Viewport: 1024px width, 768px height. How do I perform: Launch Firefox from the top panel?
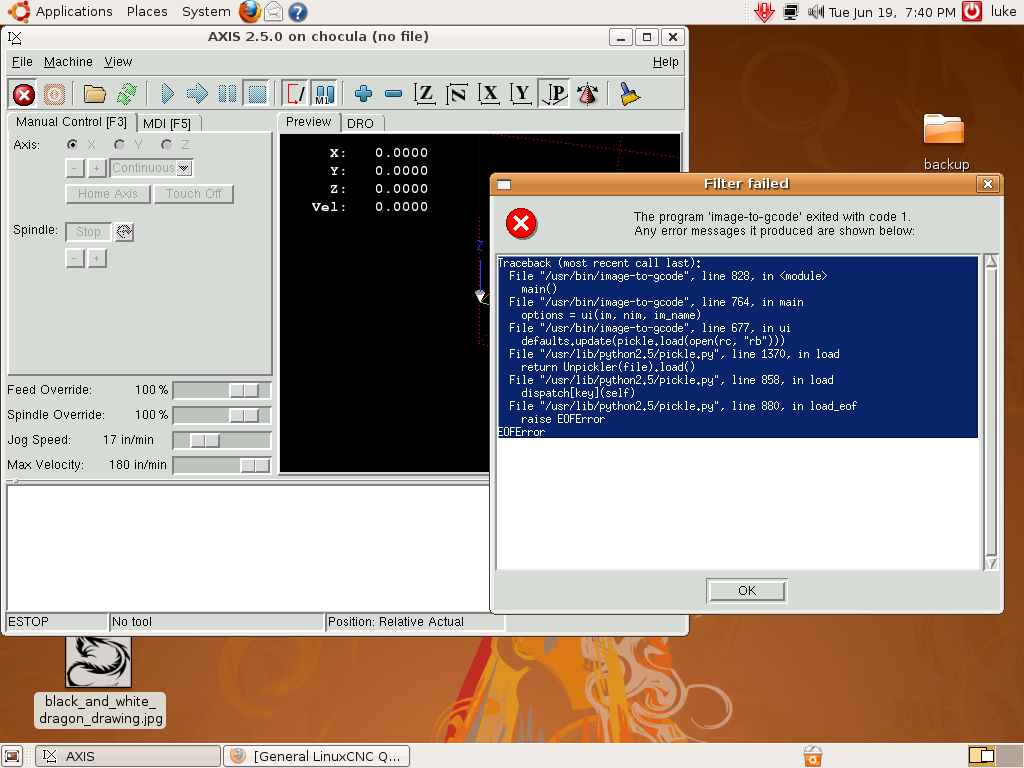pos(249,11)
